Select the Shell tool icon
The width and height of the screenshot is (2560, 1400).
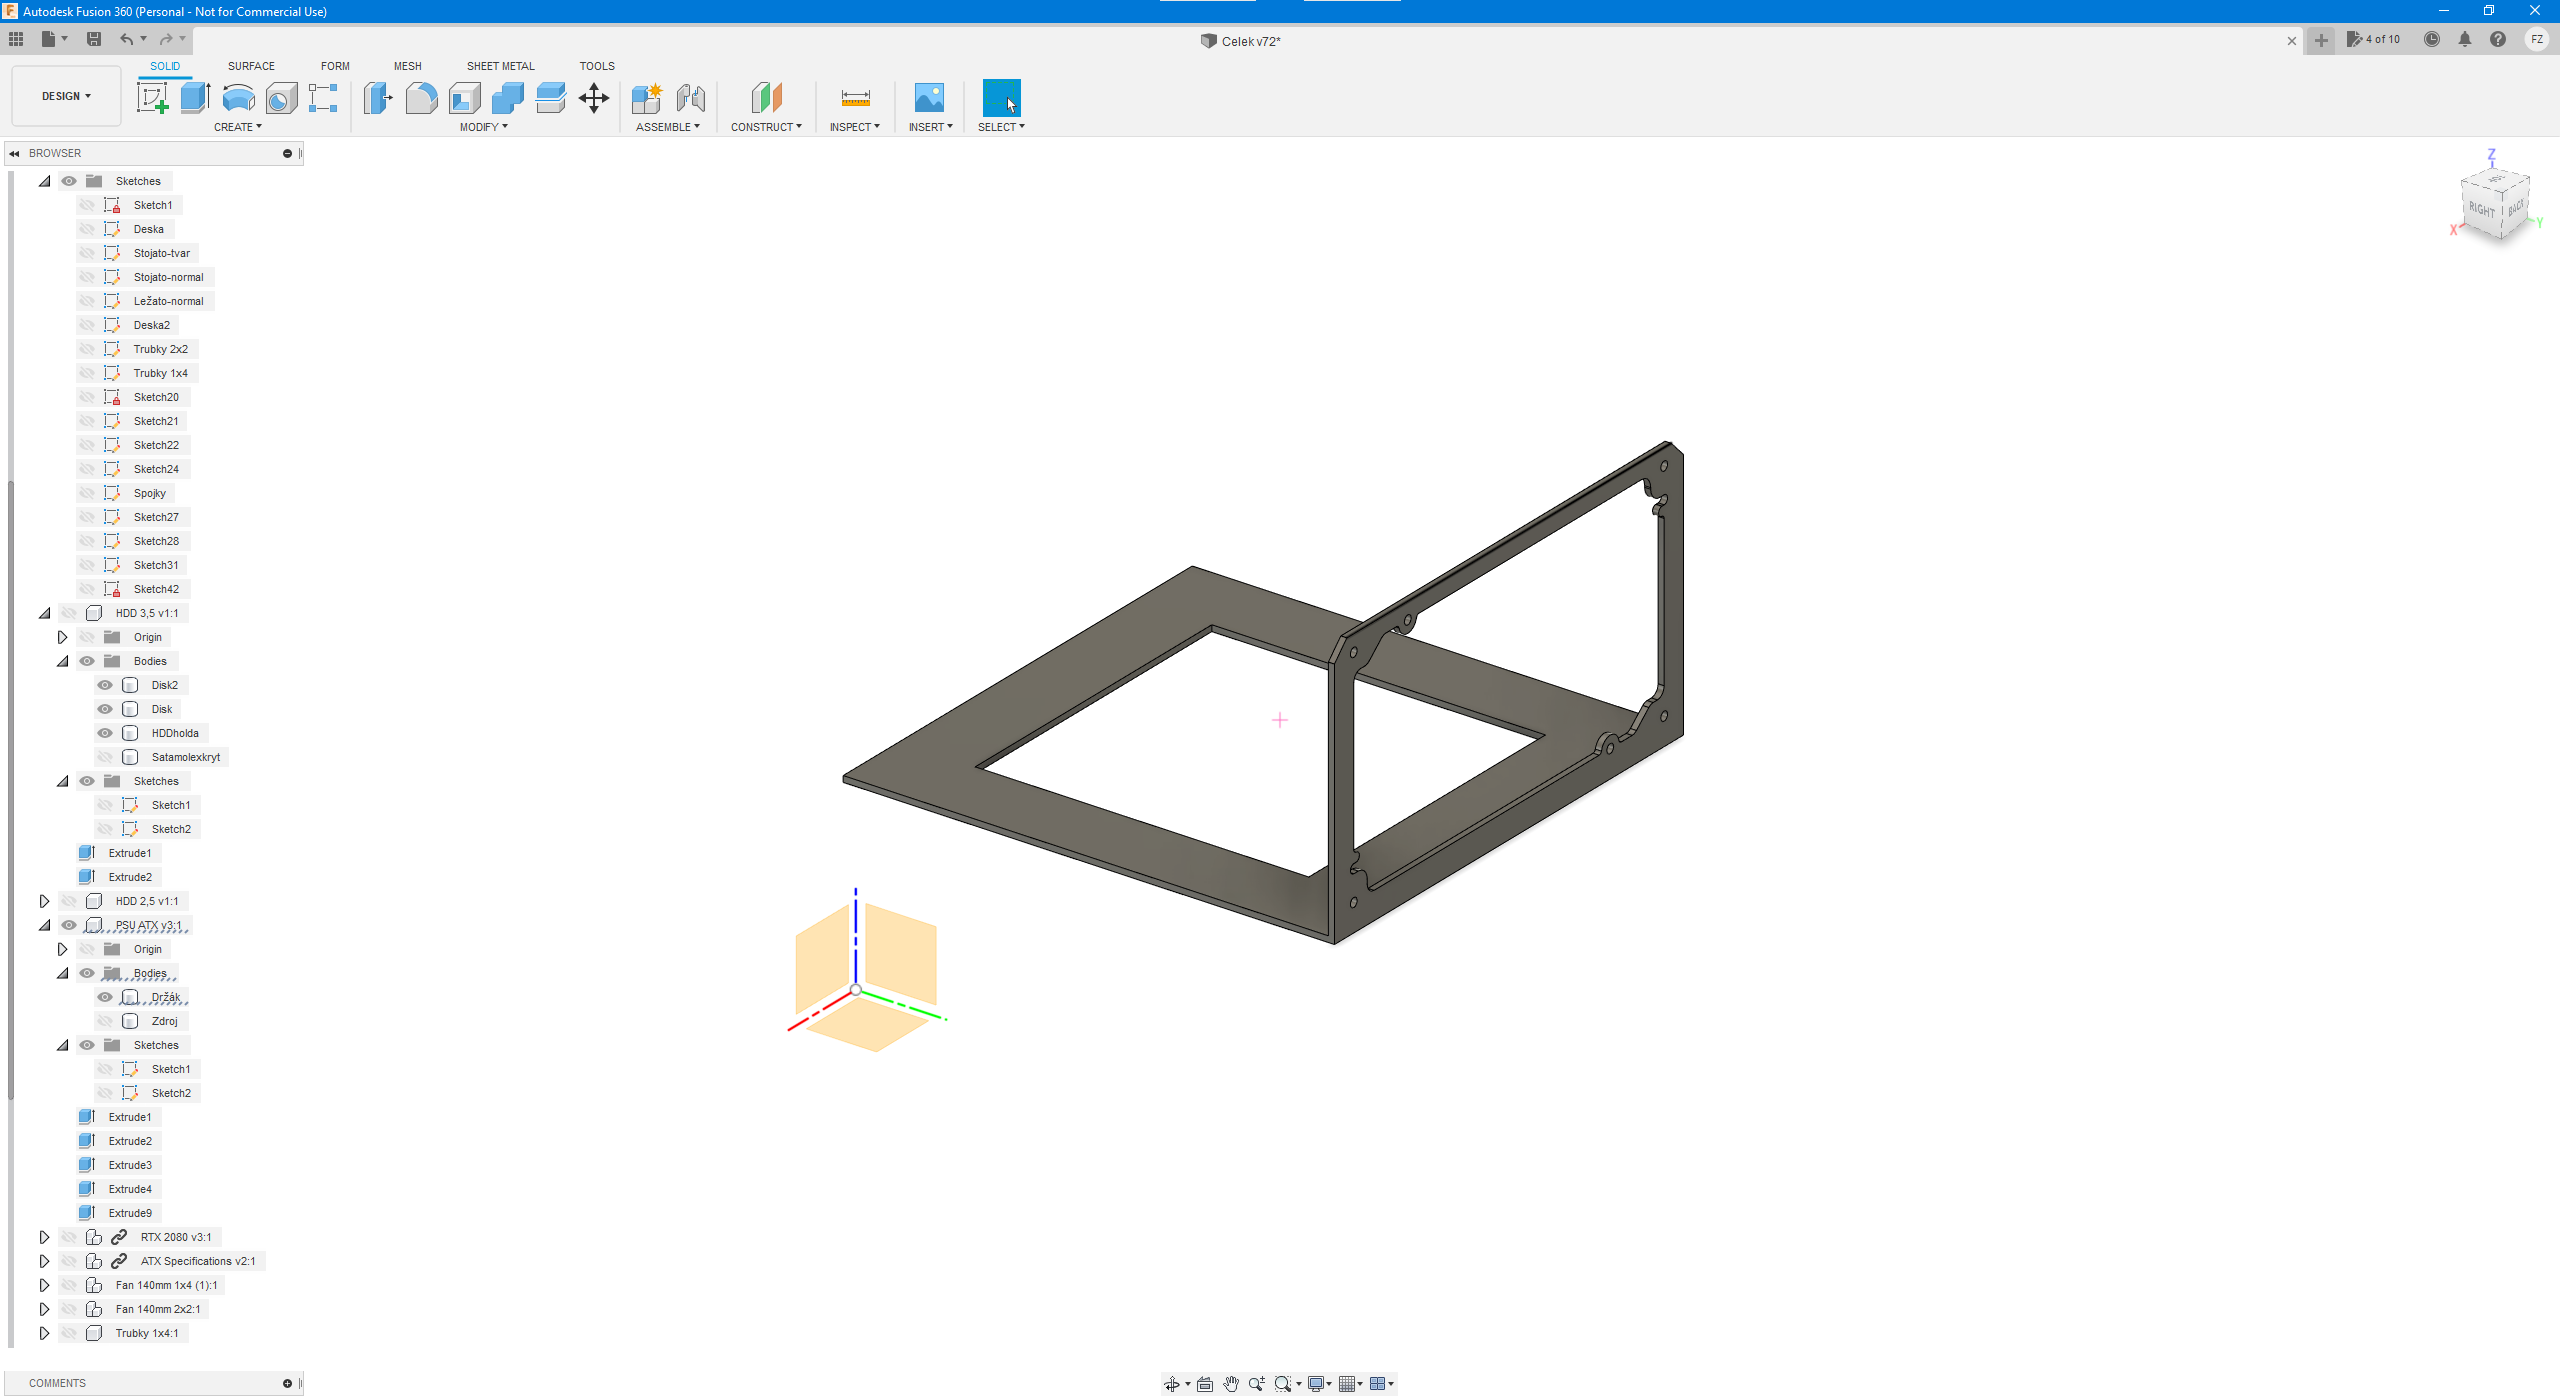464,98
